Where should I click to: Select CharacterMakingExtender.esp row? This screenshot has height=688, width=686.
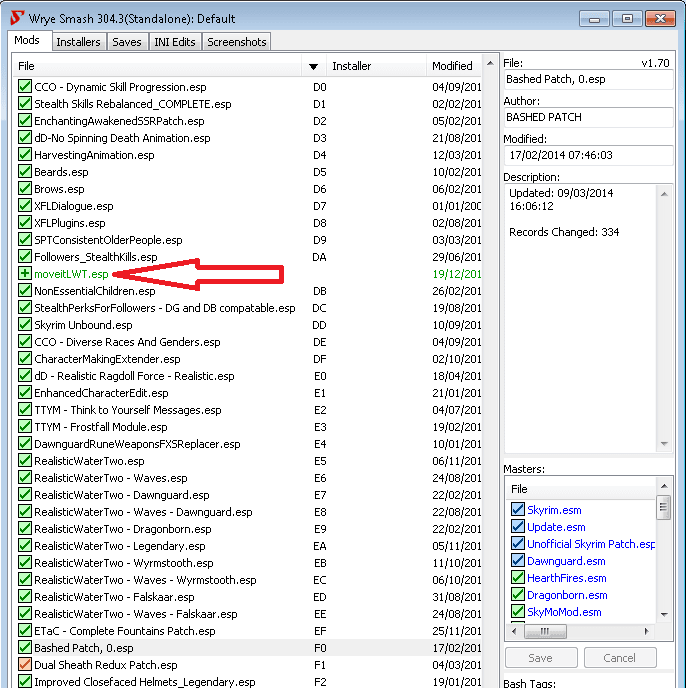point(248,359)
